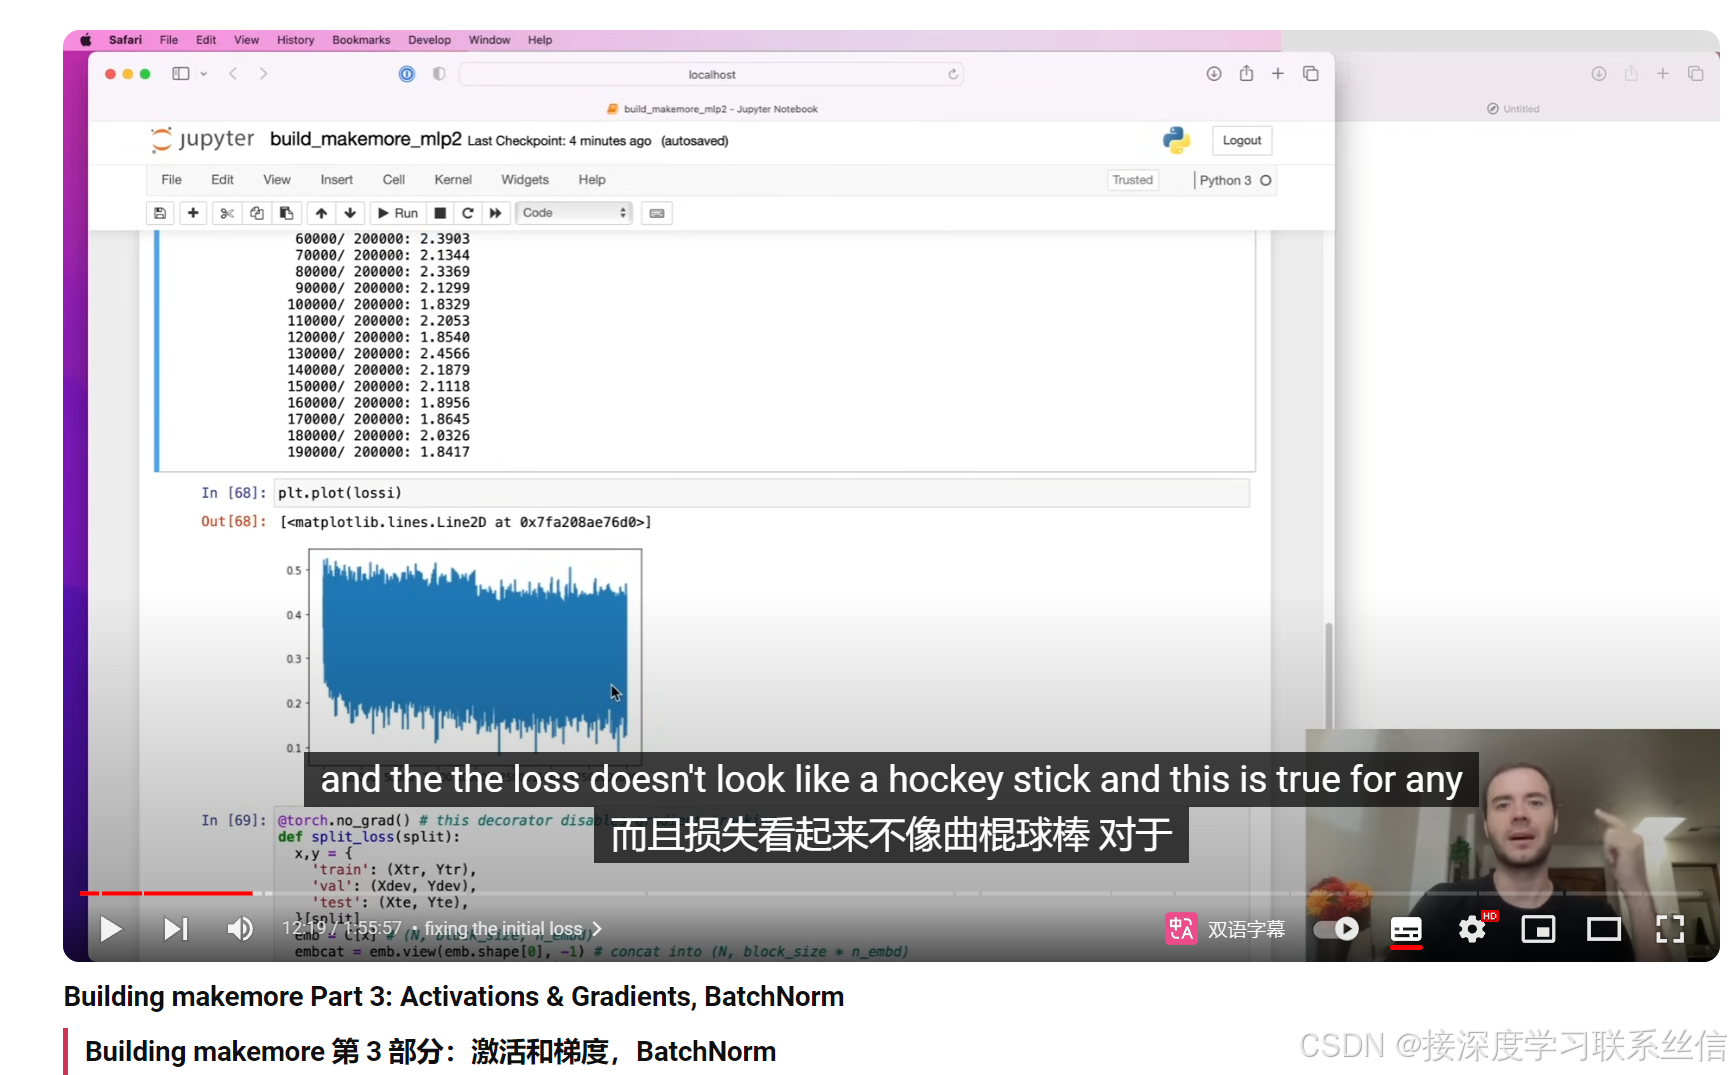Enable miniplayer mode
Viewport: 1731px width, 1075px height.
(x=1538, y=929)
